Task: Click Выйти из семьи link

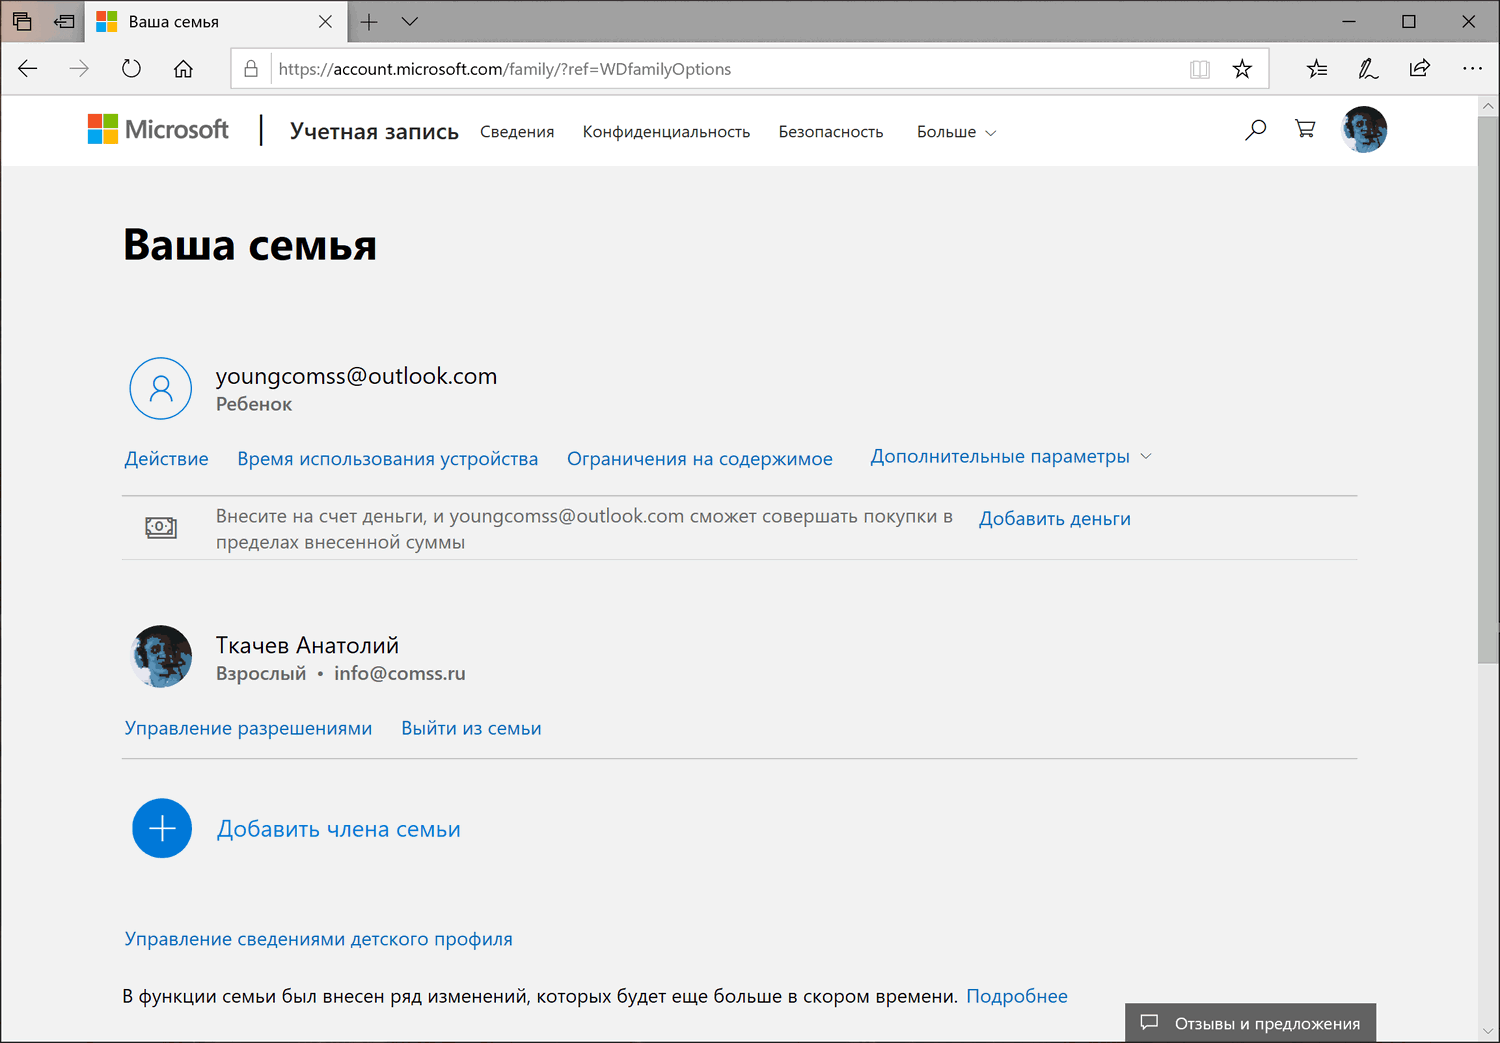Action: (471, 729)
